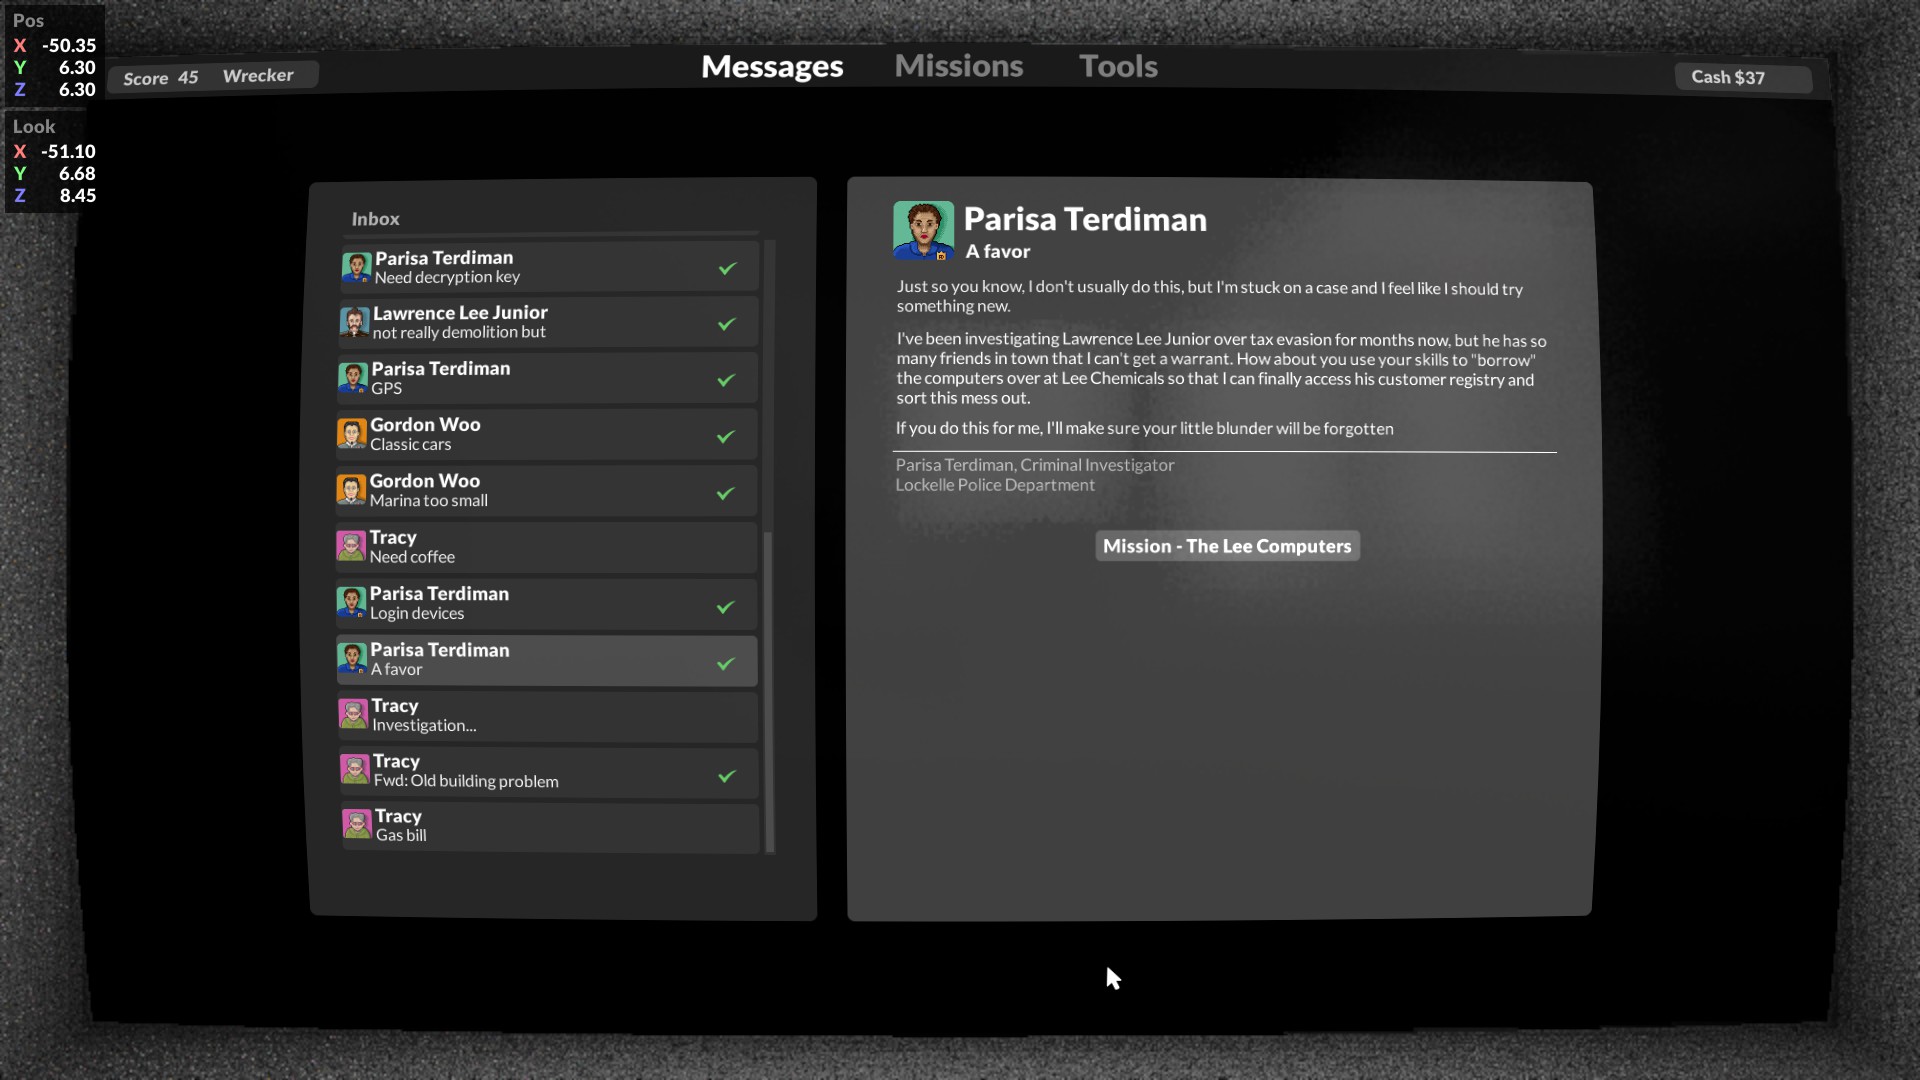Image resolution: width=1920 pixels, height=1080 pixels.
Task: Click Tracy avatar beside Need coffee
Action: pyautogui.click(x=351, y=546)
